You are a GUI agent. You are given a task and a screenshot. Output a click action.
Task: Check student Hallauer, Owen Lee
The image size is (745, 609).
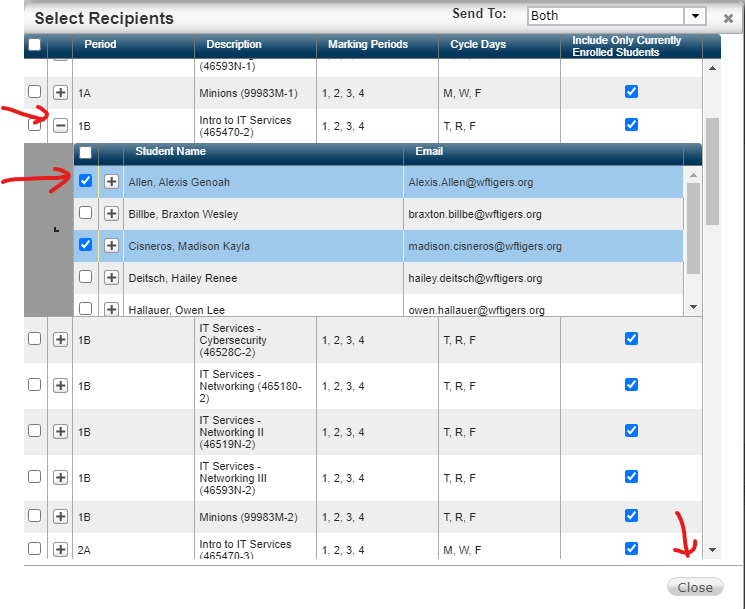(x=86, y=308)
